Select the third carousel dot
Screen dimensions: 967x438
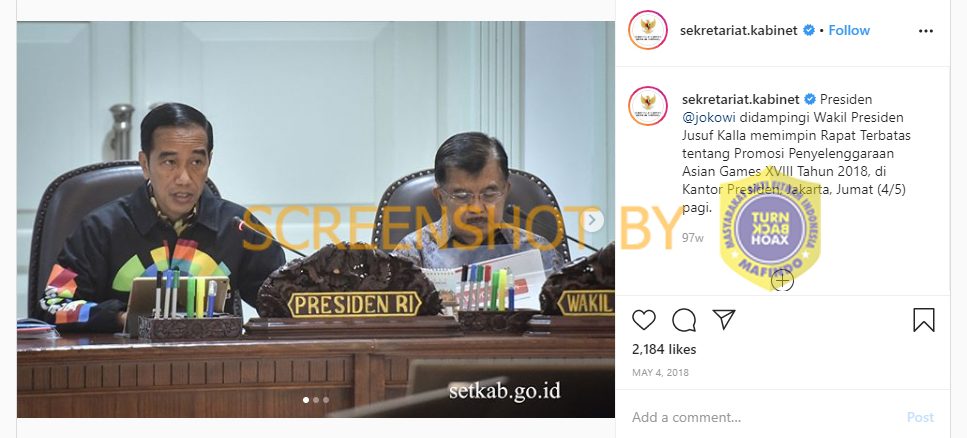pyautogui.click(x=326, y=400)
